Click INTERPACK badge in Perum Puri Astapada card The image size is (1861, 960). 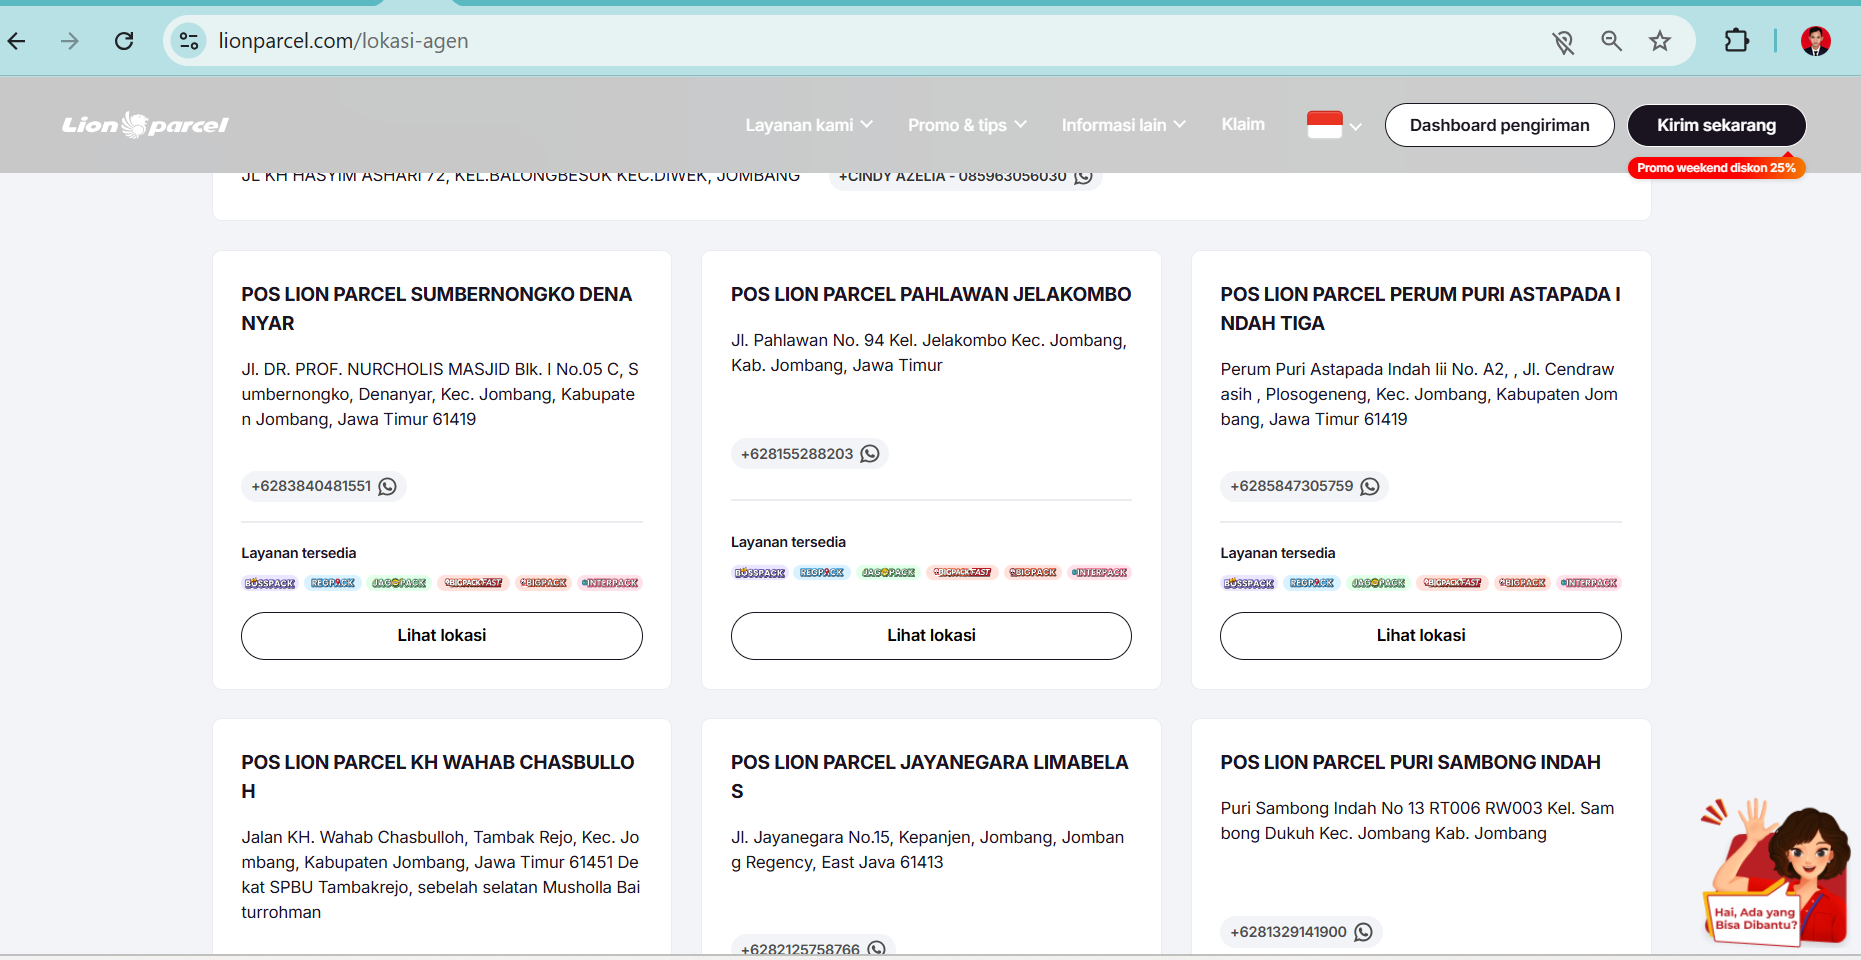tap(1589, 583)
